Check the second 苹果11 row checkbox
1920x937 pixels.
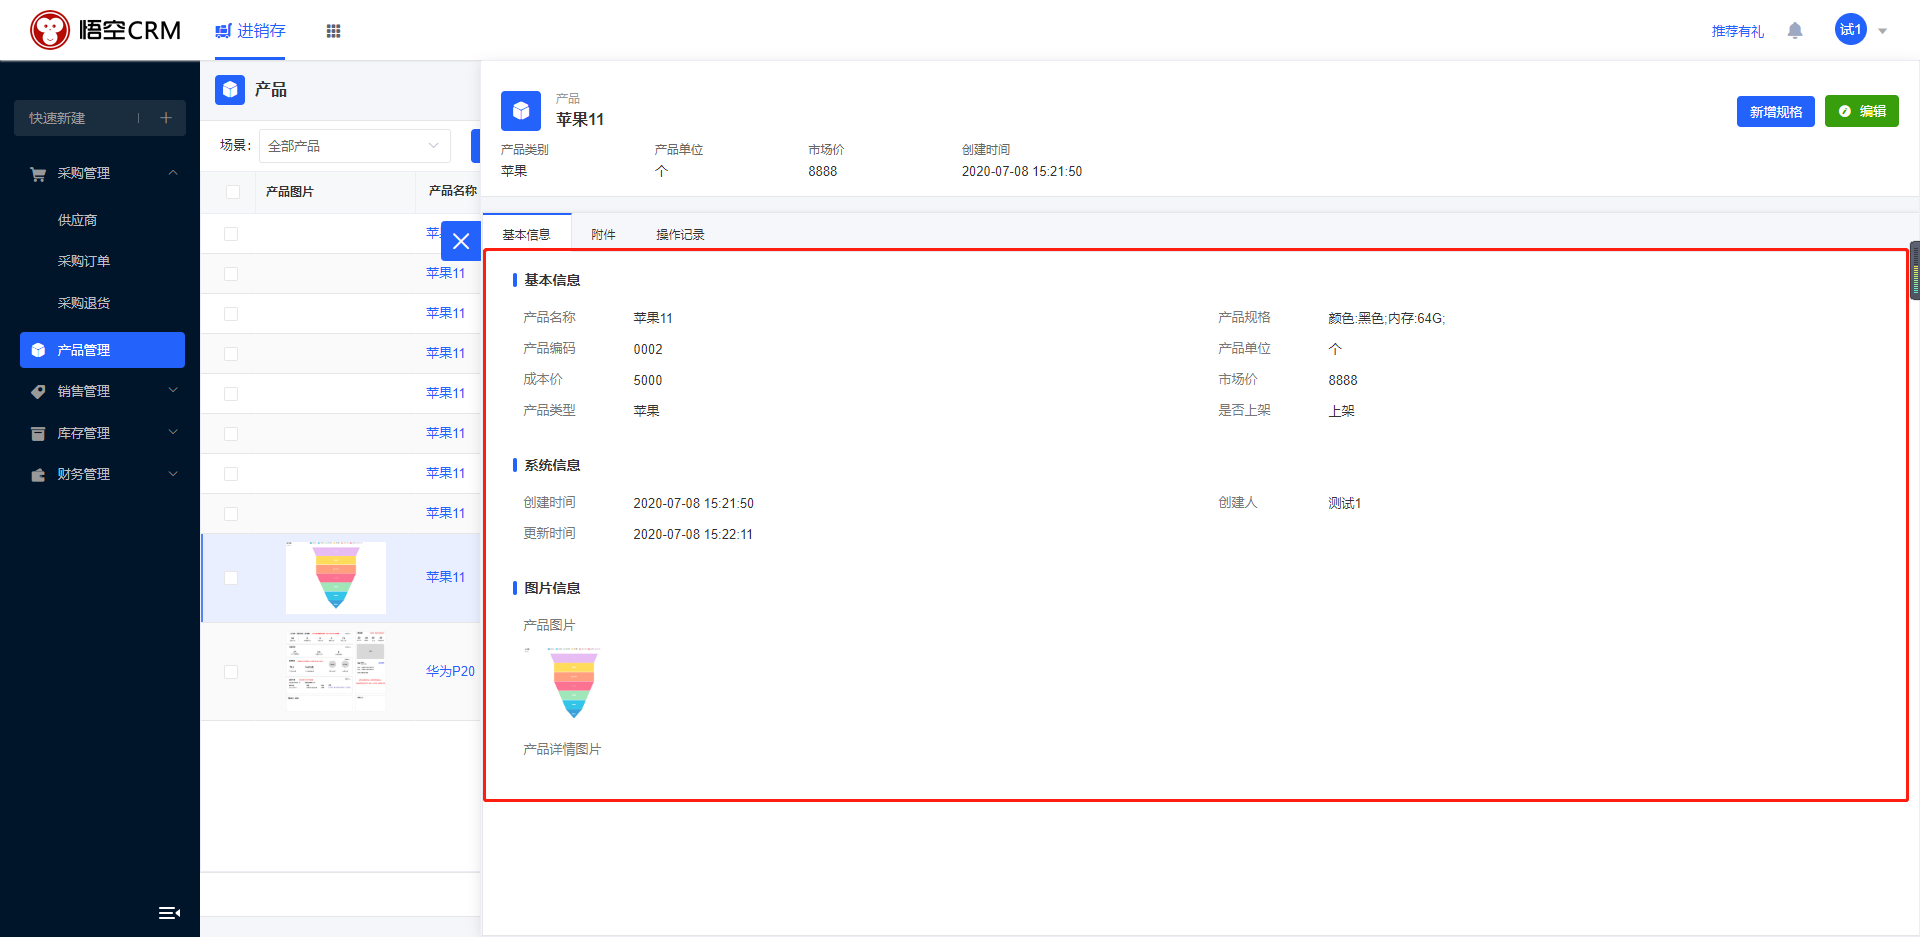[x=231, y=274]
